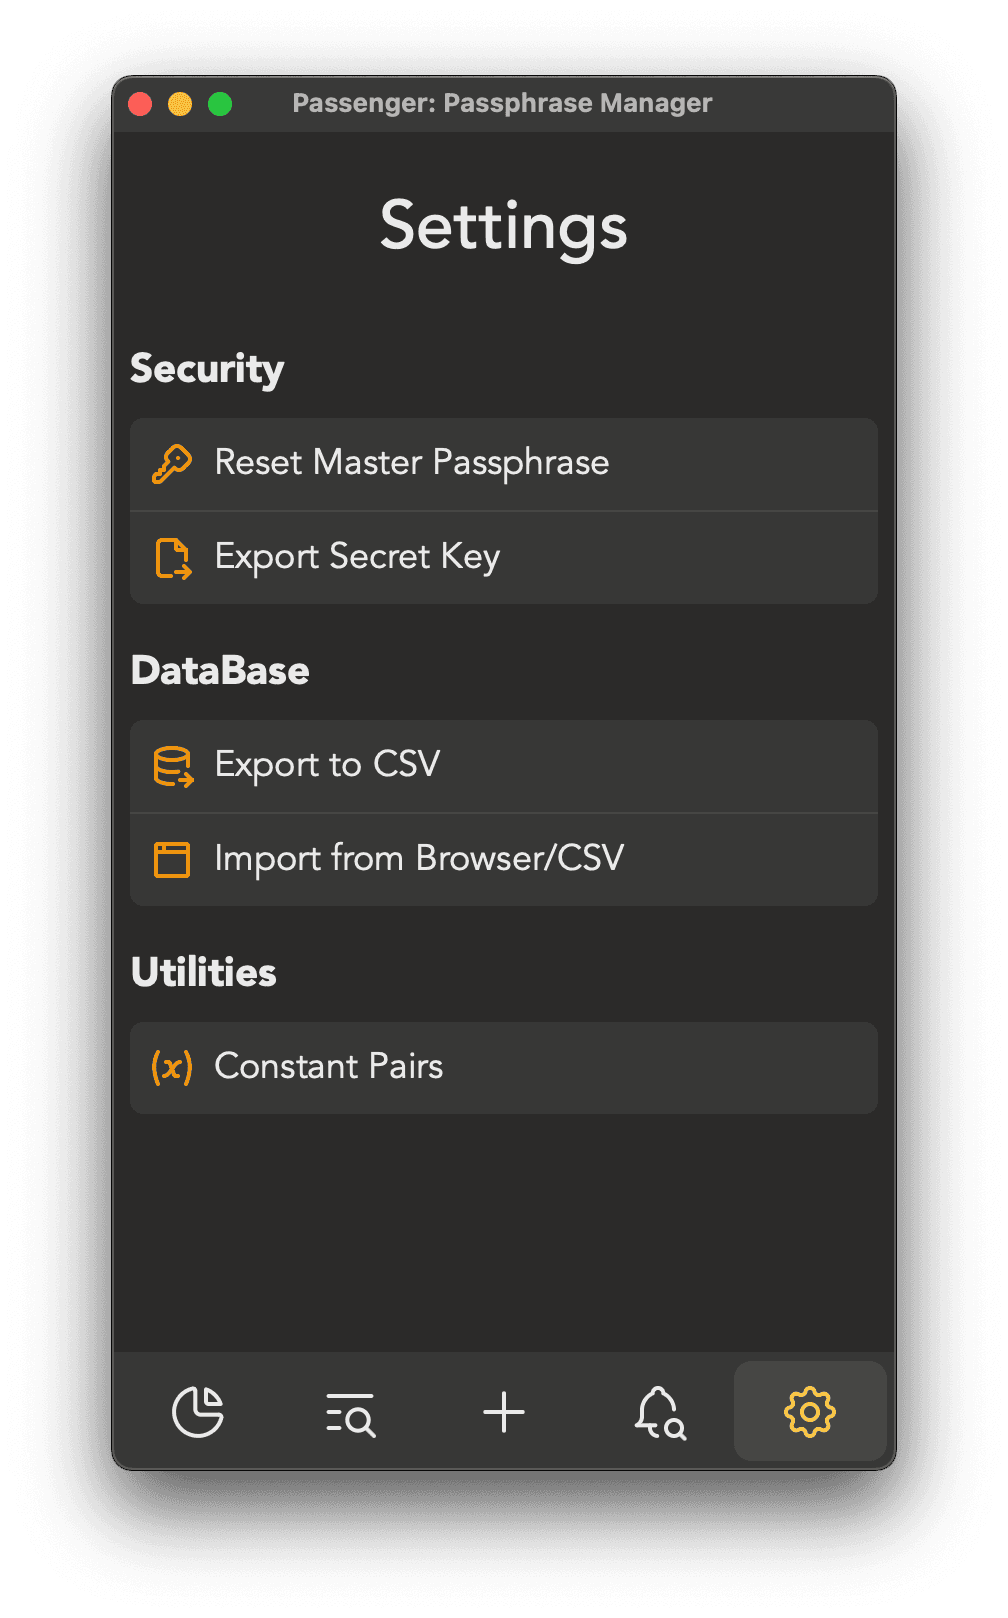Choose Reset Master Passphrase option
Screen dimensions: 1008x1618
[x=504, y=464]
